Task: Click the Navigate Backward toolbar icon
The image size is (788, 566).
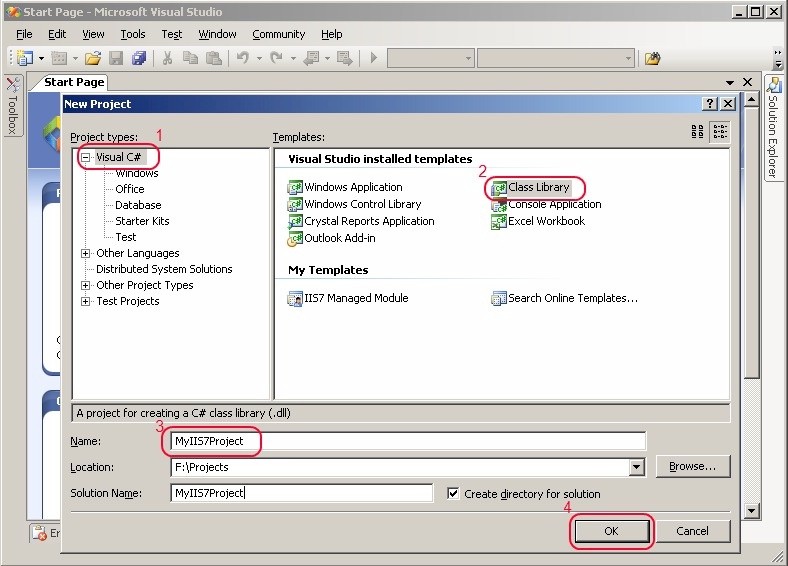Action: pyautogui.click(x=312, y=58)
